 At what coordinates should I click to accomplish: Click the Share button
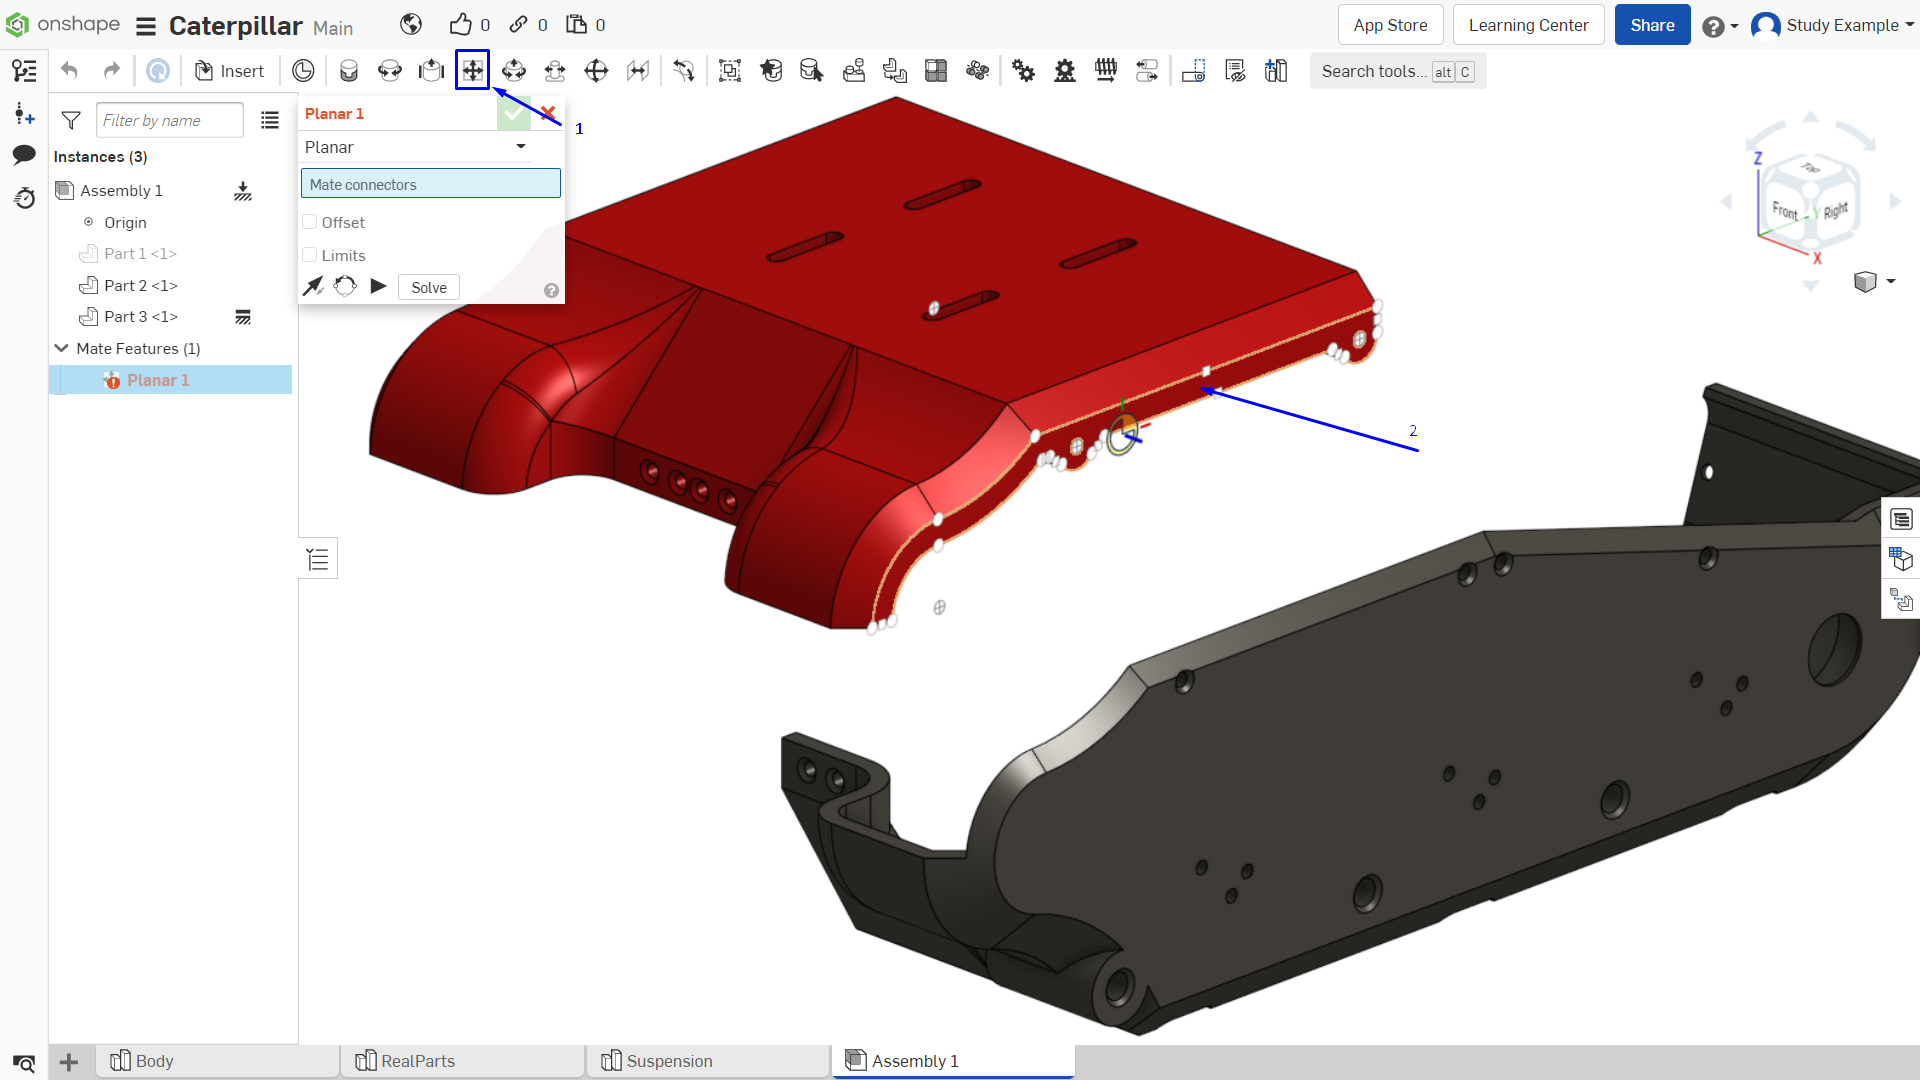(x=1652, y=25)
